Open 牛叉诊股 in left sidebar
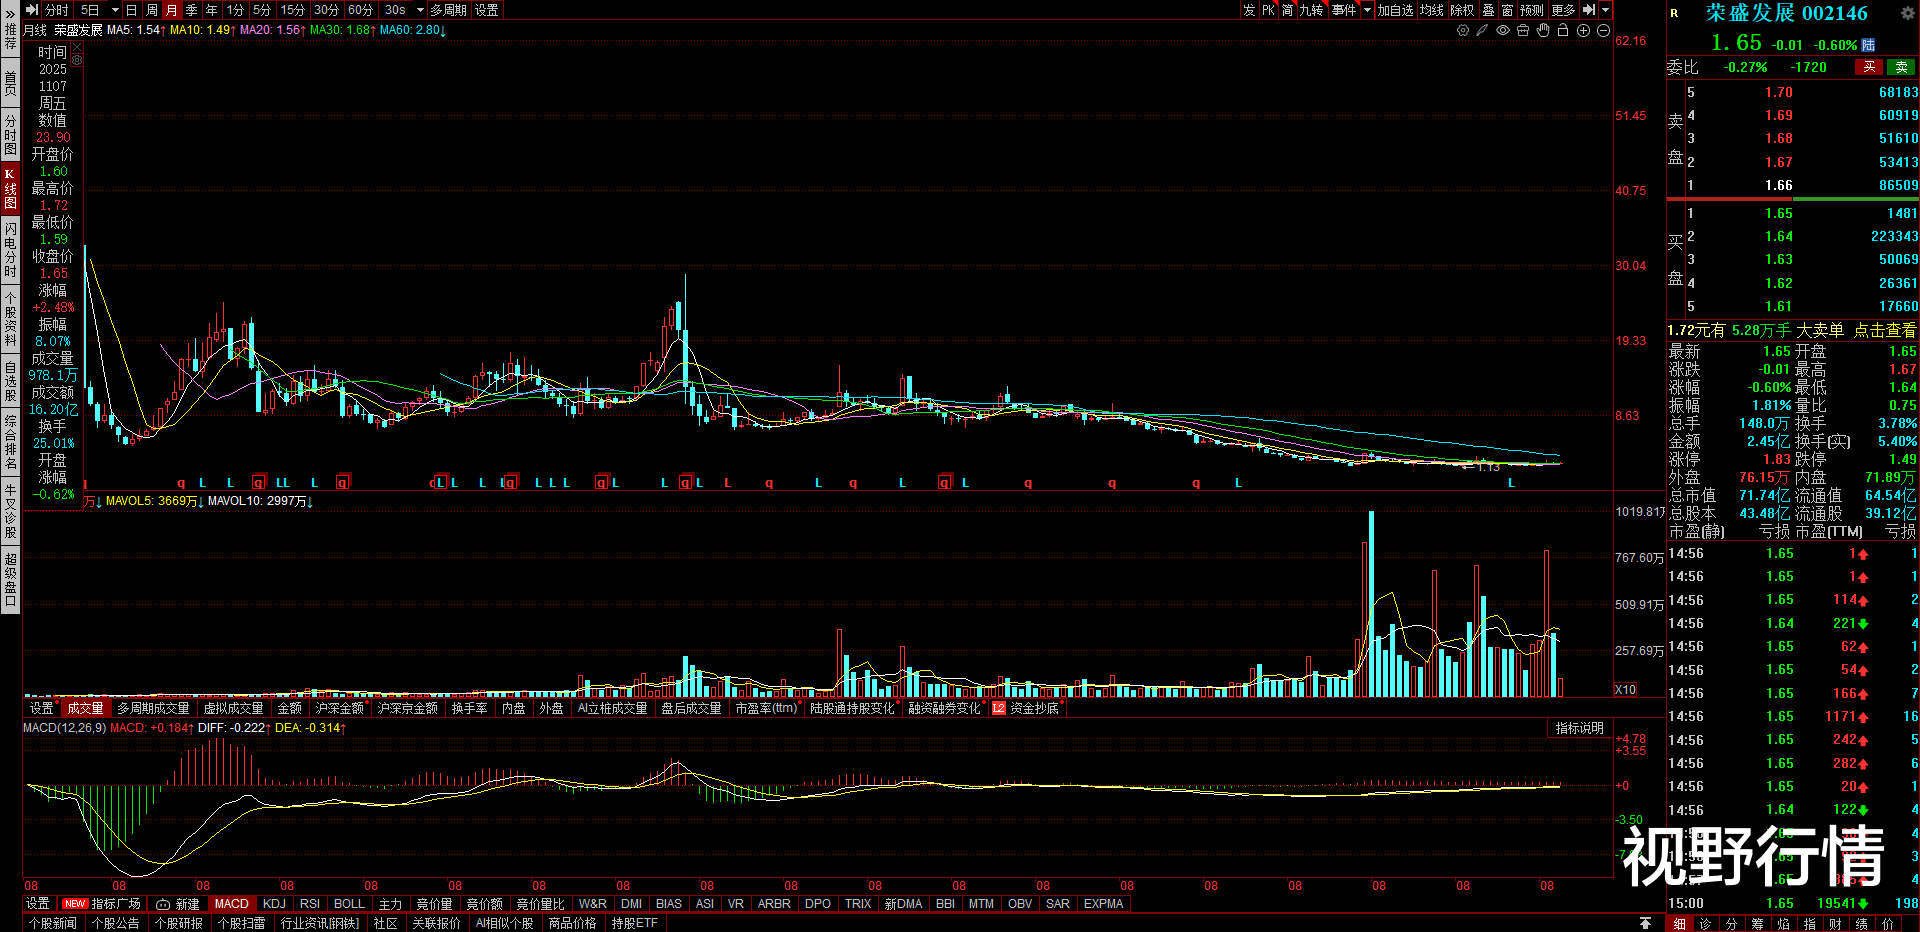This screenshot has width=1920, height=932. 10,510
